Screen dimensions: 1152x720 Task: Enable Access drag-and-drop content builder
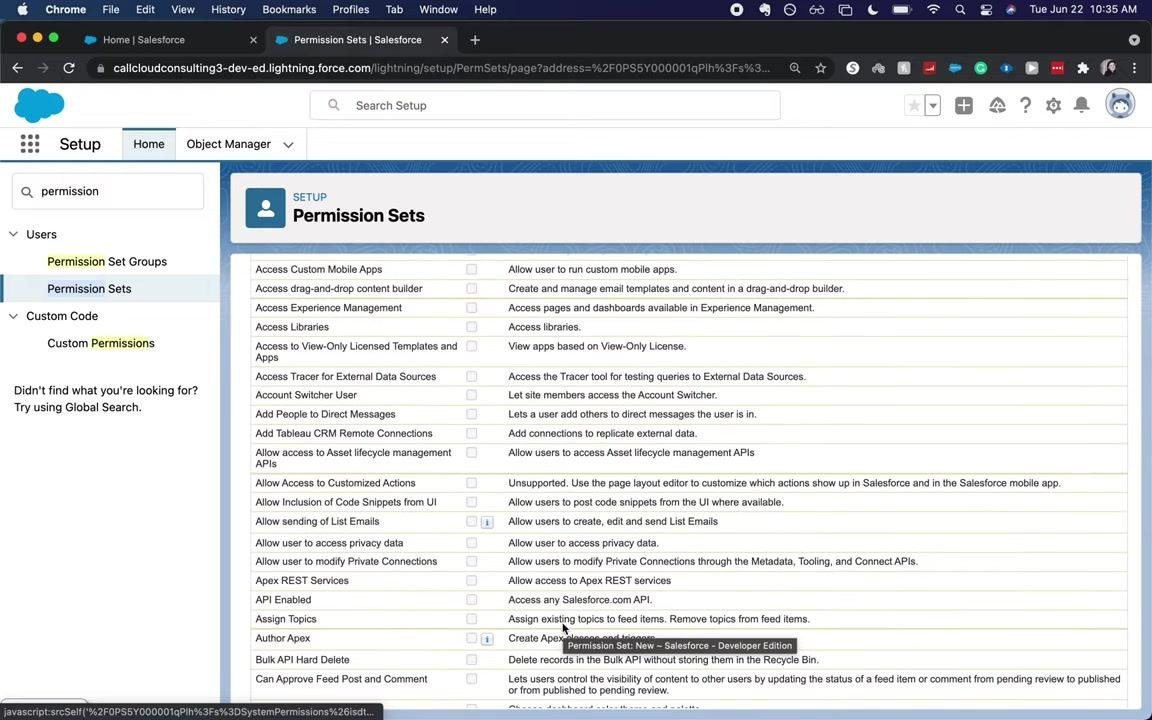tap(472, 289)
